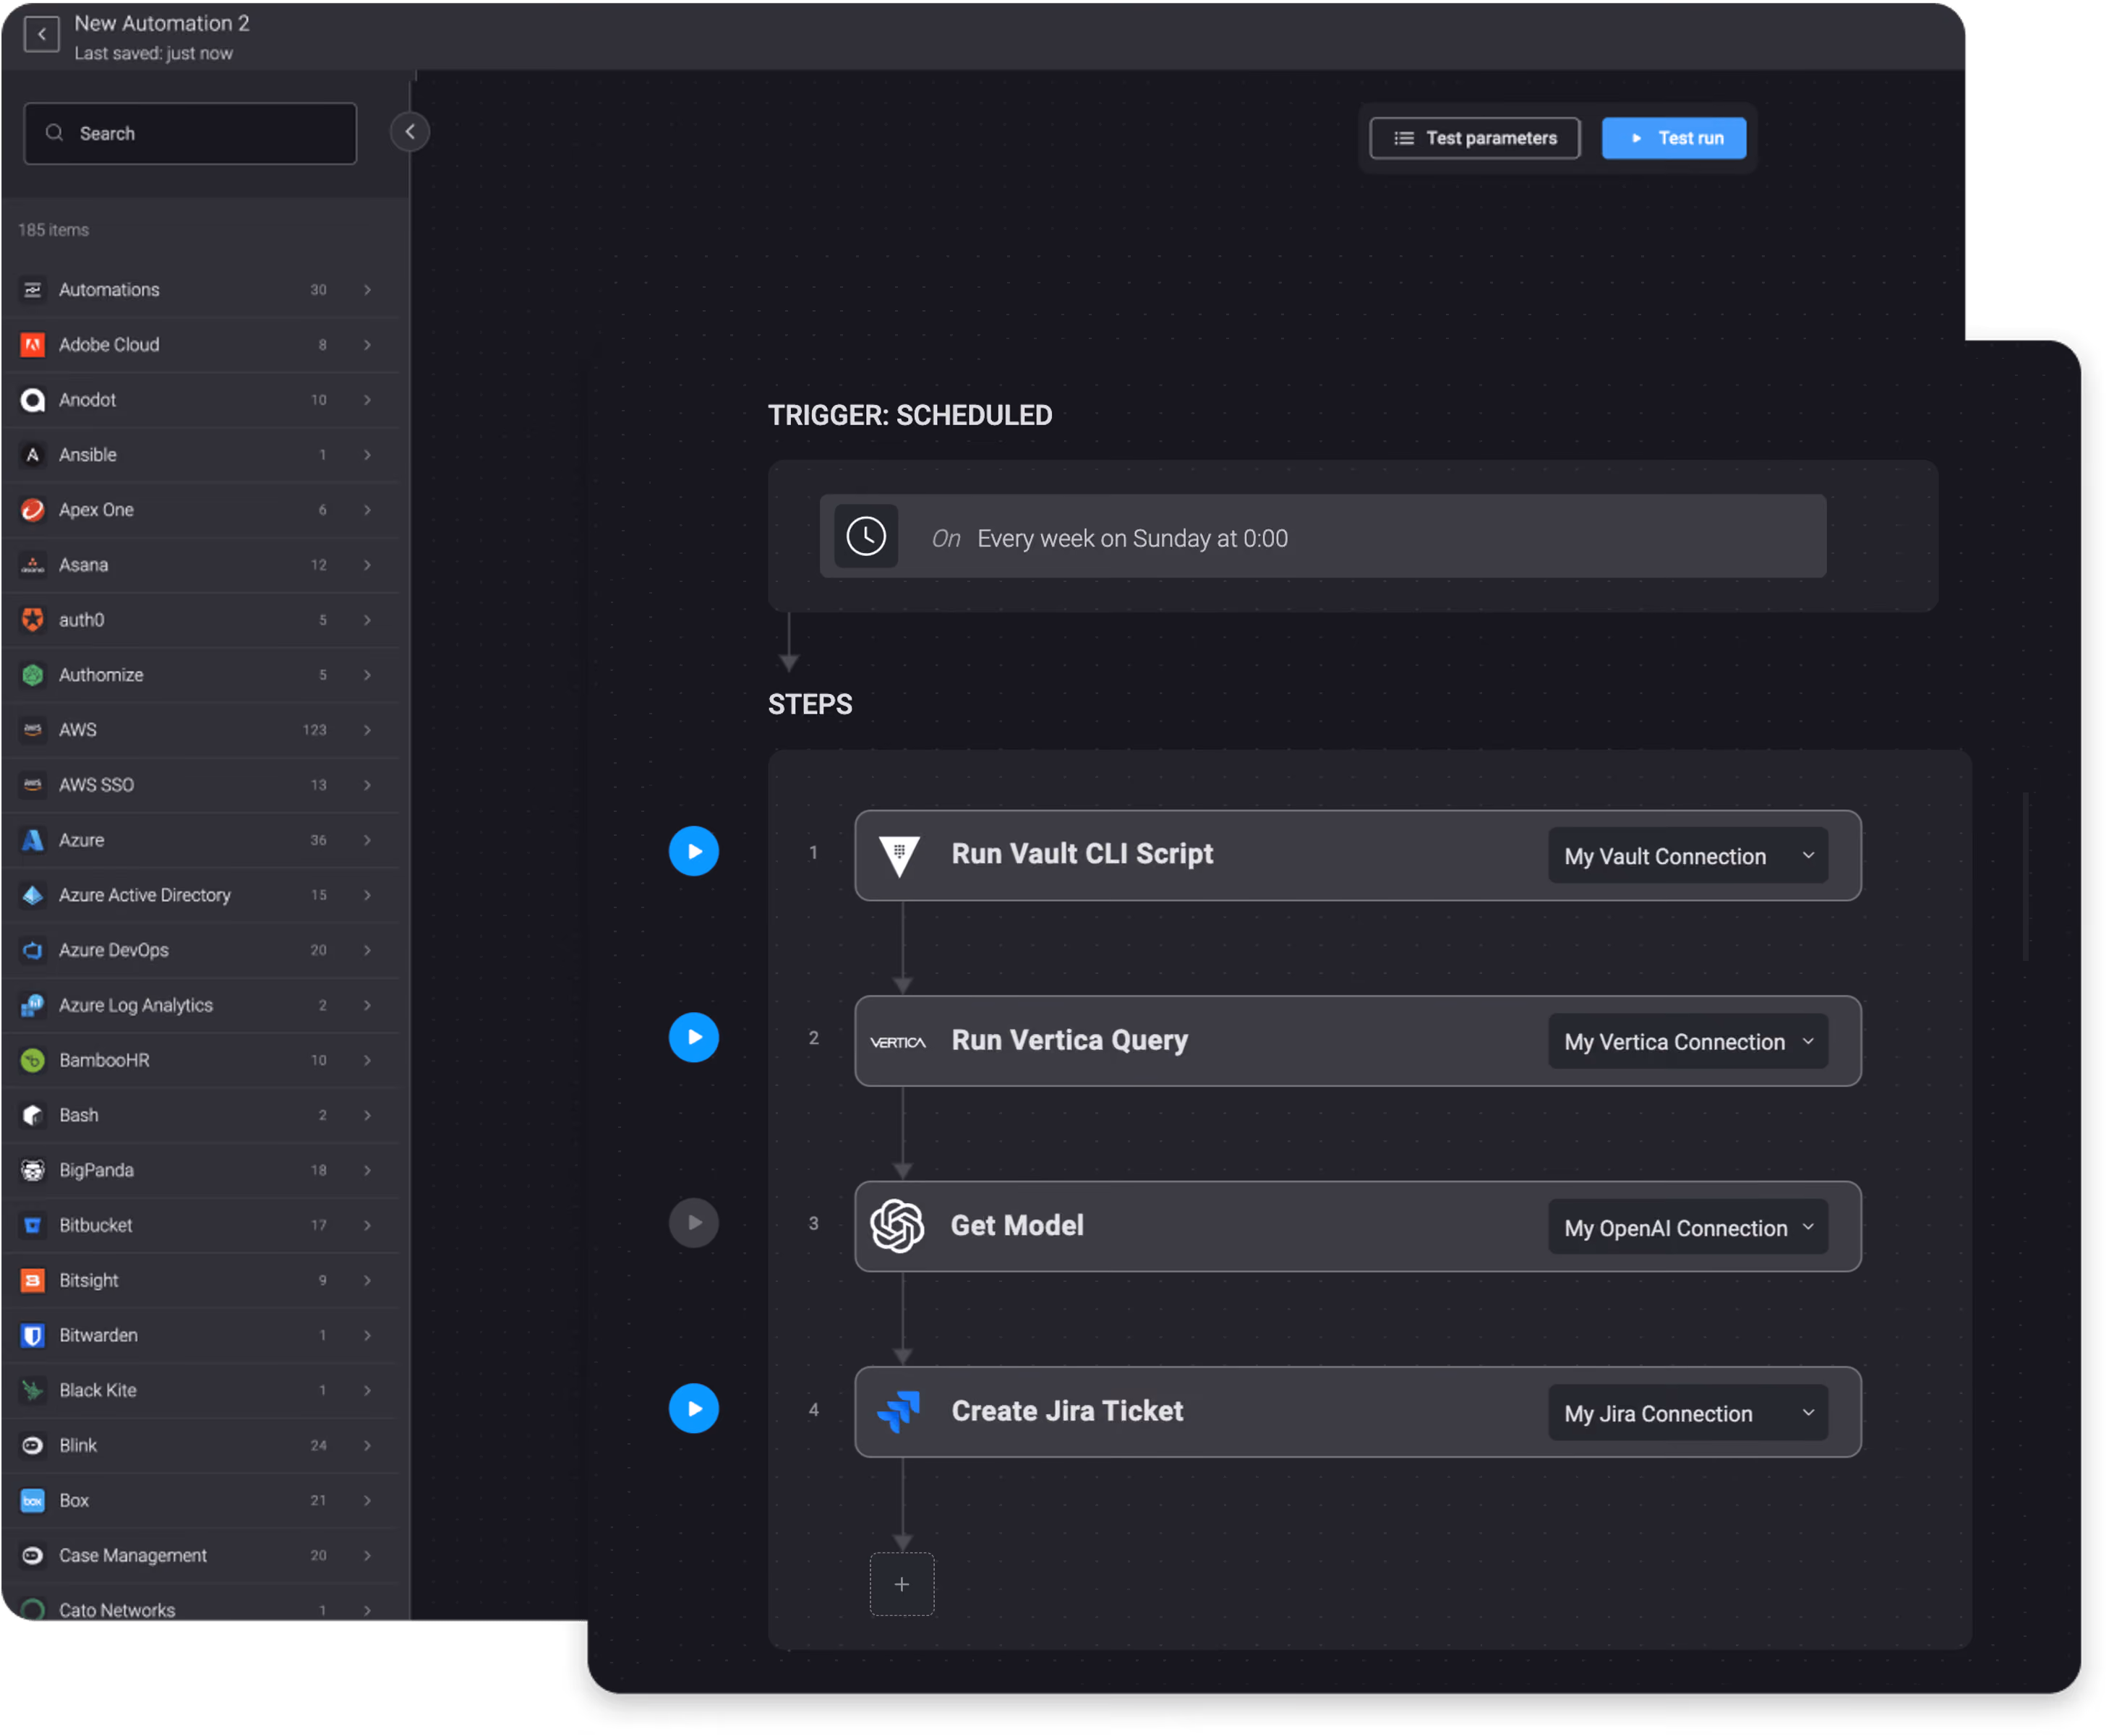Expand the Black Kite chevron
The image size is (2114, 1736).
368,1390
